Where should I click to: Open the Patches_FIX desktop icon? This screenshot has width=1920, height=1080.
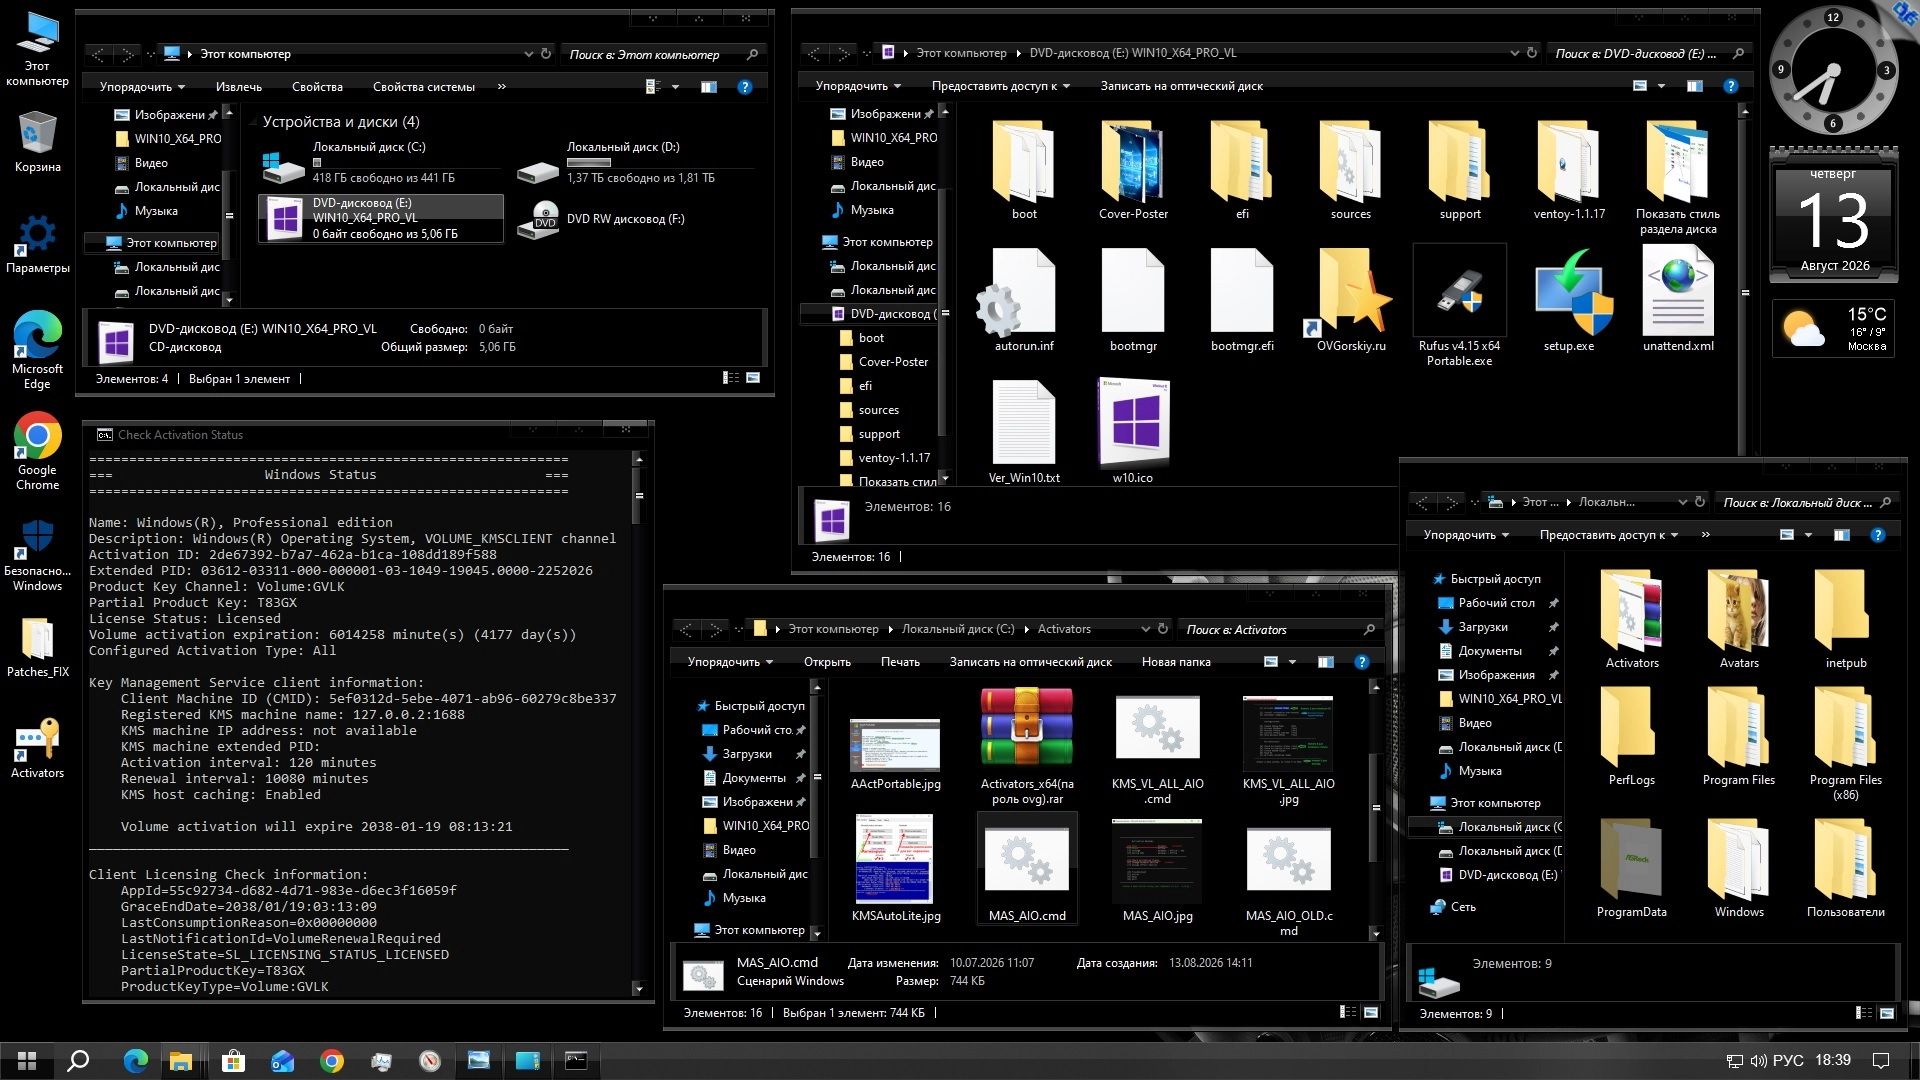(x=37, y=647)
